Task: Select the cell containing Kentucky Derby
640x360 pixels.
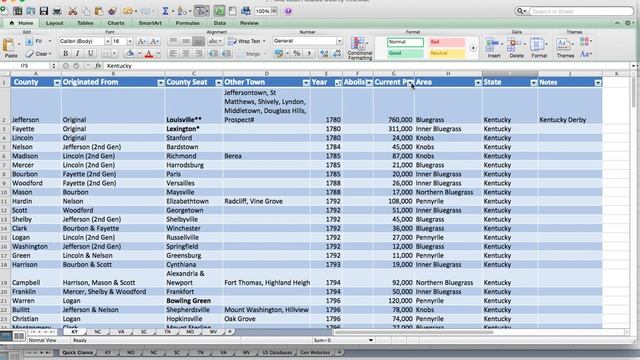Action: [570, 106]
